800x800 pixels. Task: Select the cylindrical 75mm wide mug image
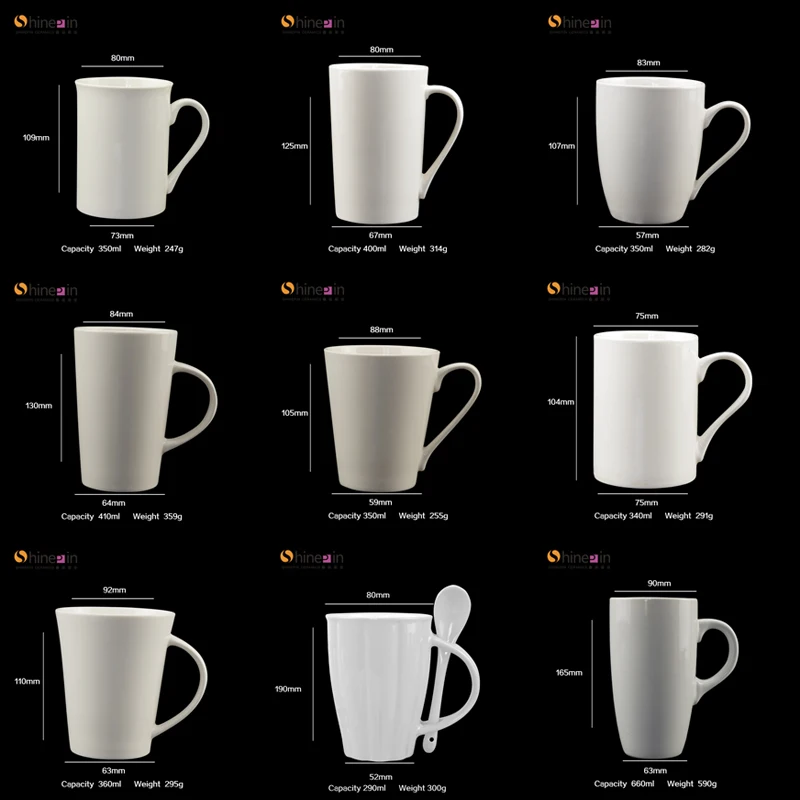pos(672,410)
